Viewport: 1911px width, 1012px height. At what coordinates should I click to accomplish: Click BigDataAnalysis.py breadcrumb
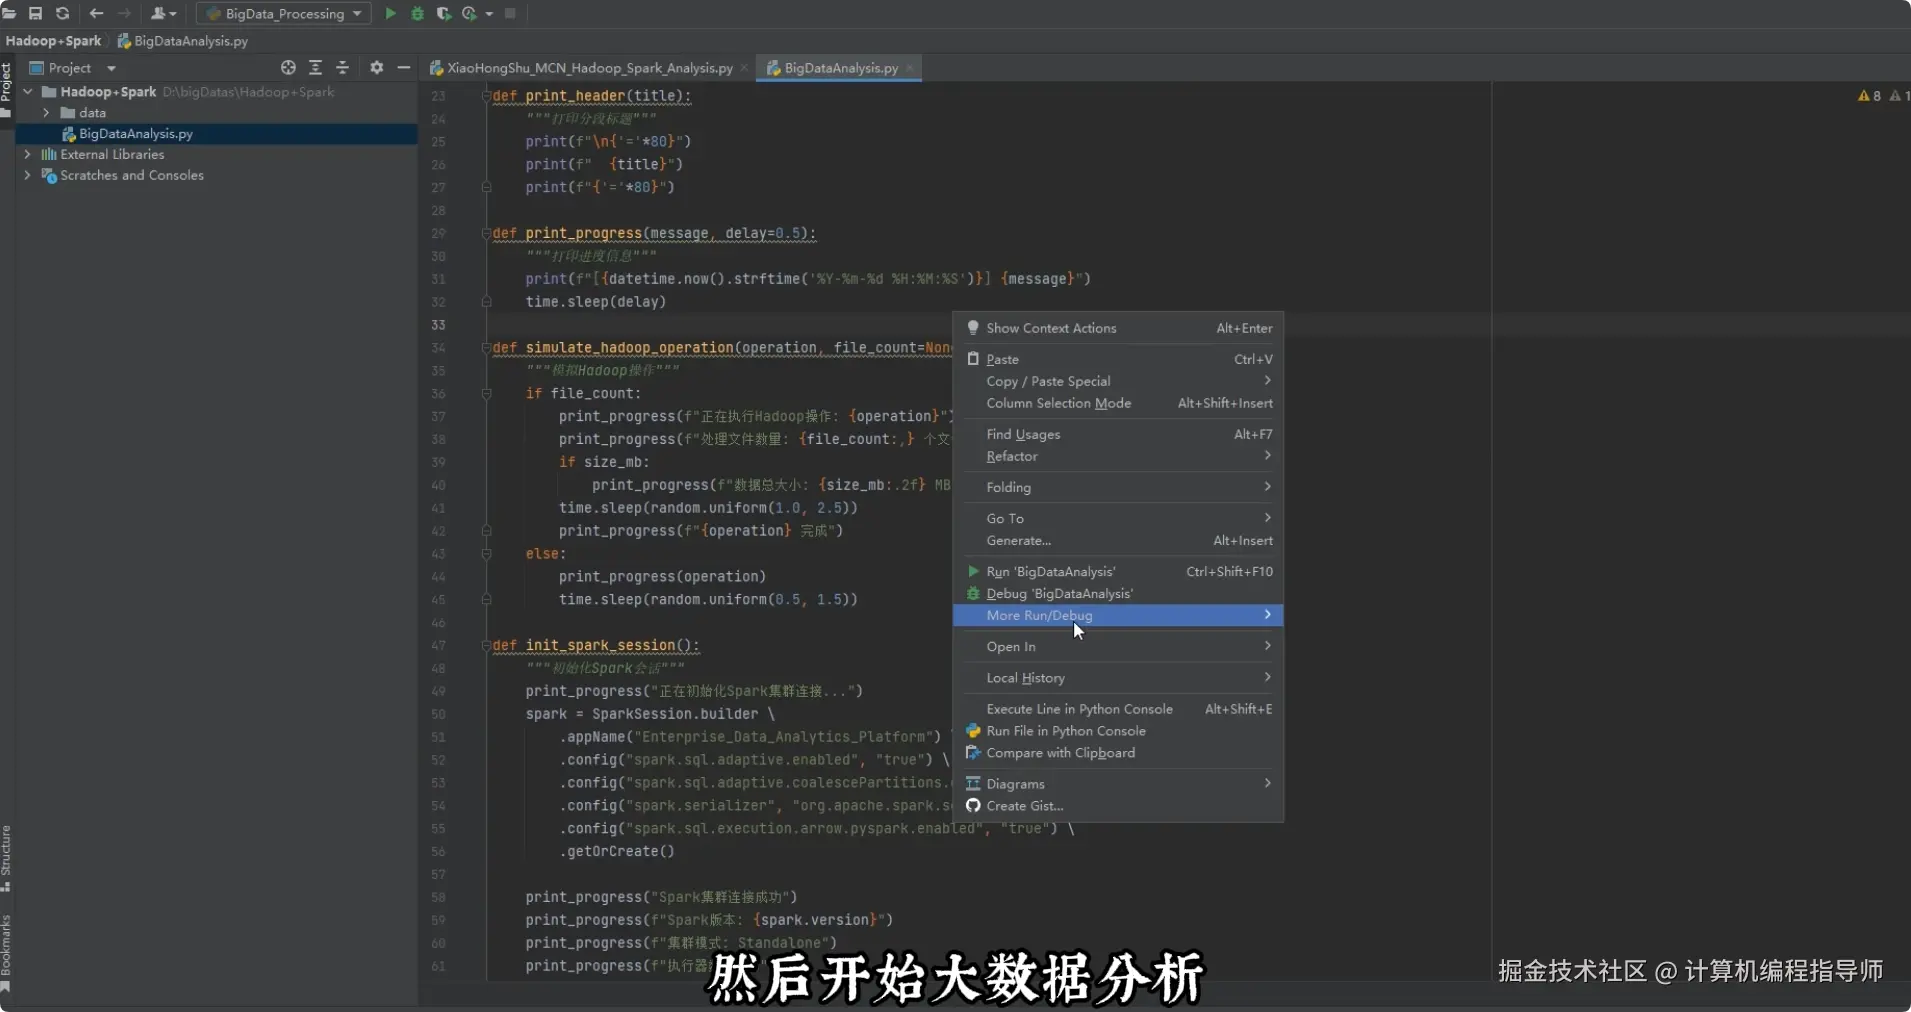pyautogui.click(x=183, y=41)
